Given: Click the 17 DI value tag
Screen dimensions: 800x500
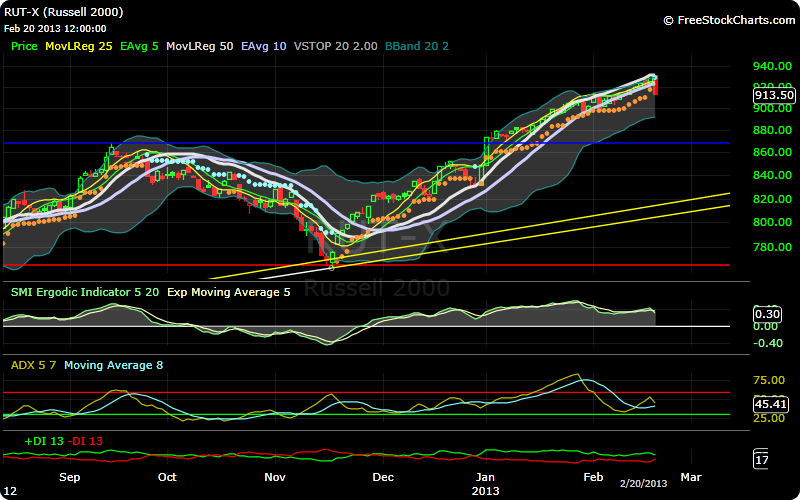Looking at the screenshot, I should pyautogui.click(x=761, y=460).
